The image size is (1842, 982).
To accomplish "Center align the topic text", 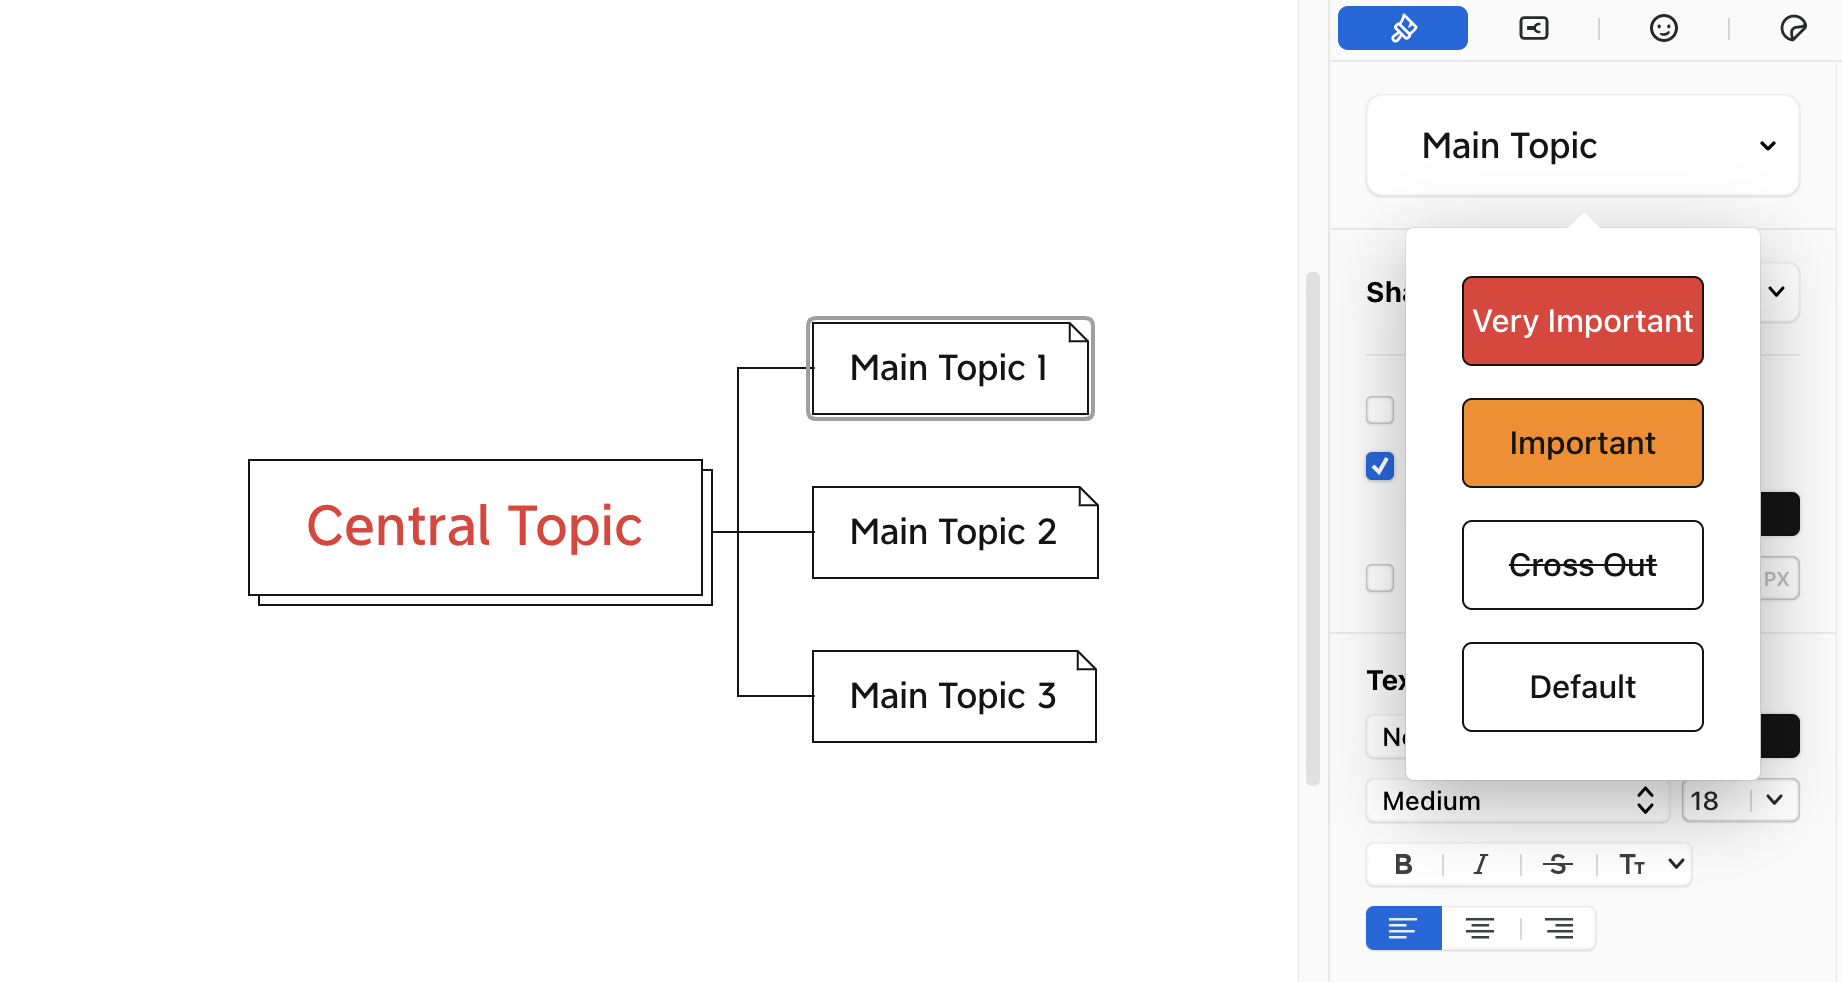I will [x=1480, y=928].
